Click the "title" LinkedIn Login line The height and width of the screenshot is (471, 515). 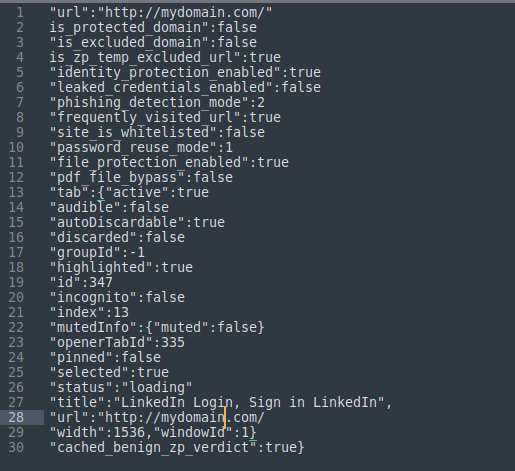[220, 402]
